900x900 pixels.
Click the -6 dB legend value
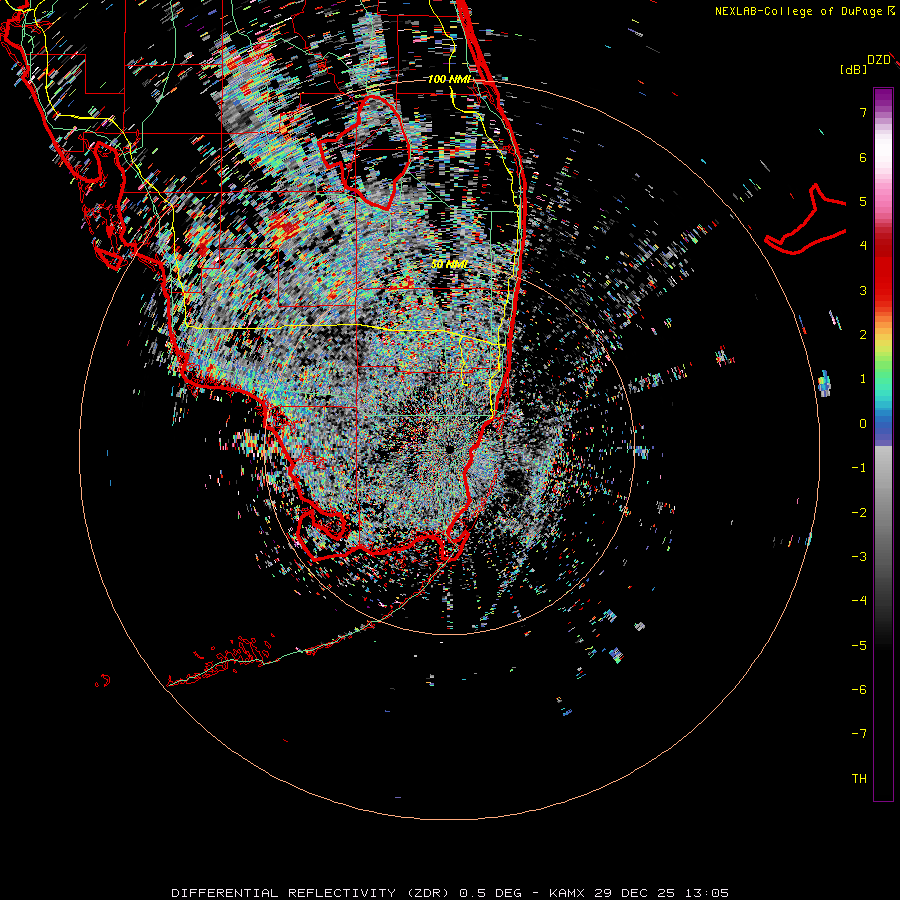859,690
